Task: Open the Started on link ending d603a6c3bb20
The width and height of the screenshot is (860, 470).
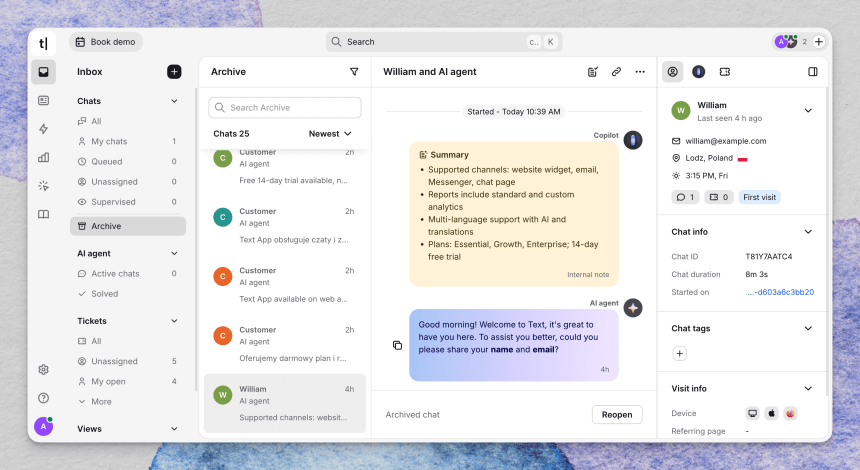Action: point(780,292)
